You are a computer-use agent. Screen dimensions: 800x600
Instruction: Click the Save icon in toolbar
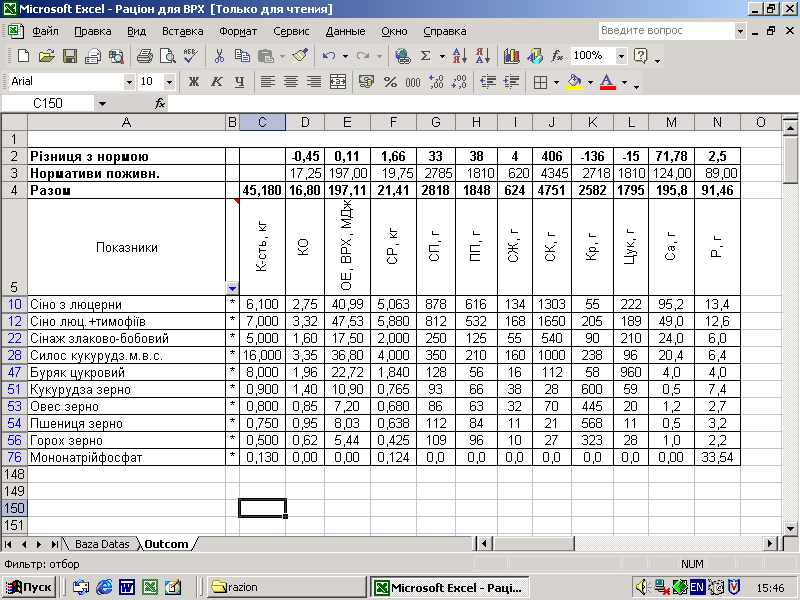(x=70, y=56)
